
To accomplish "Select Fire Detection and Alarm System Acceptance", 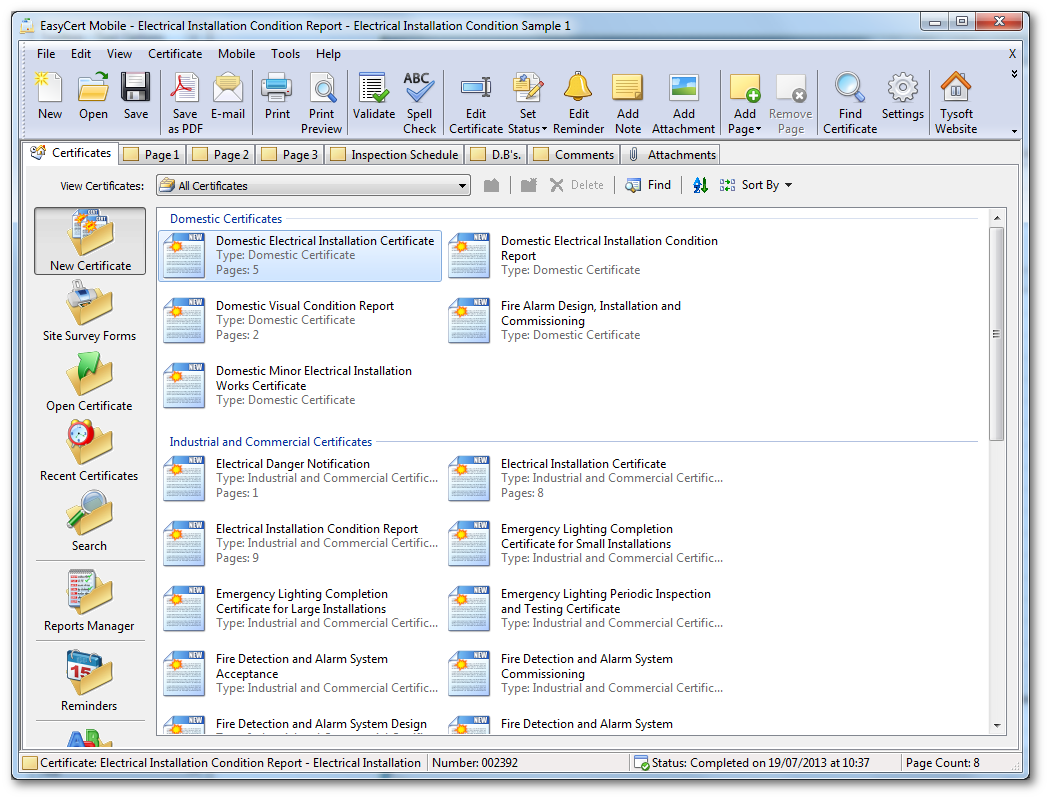I will tap(300, 673).
